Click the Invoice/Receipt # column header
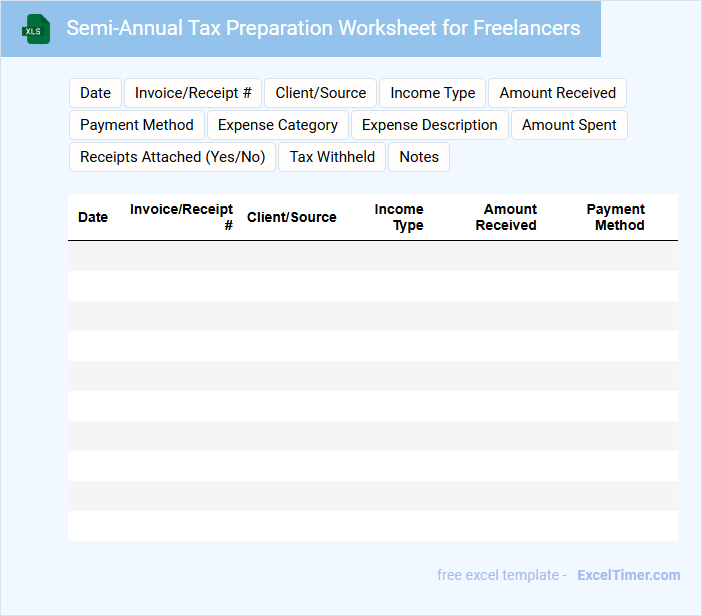The image size is (702, 616). (x=182, y=217)
